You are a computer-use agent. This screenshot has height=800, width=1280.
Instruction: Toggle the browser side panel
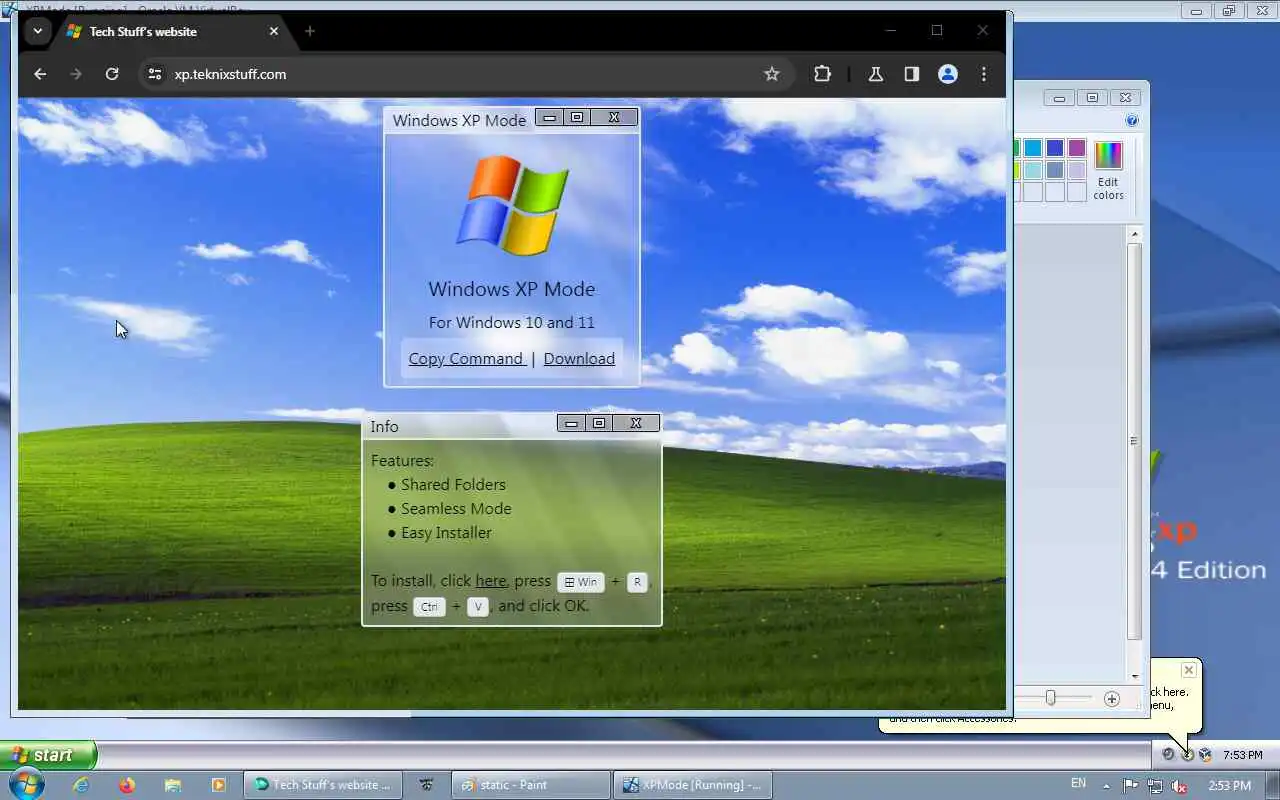pos(911,74)
